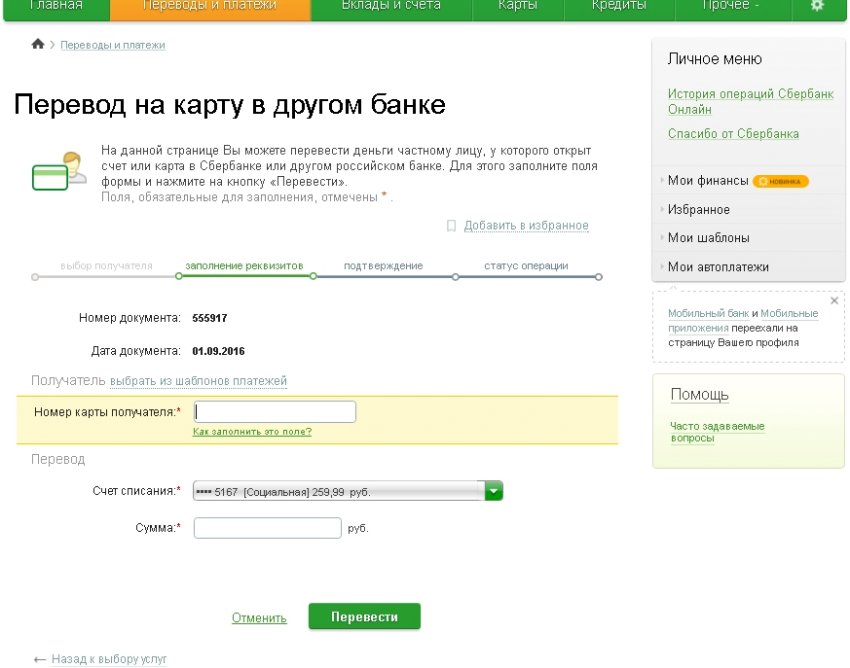The height and width of the screenshot is (668, 850).
Task: Switch to the Карты tab
Action: coord(517,6)
